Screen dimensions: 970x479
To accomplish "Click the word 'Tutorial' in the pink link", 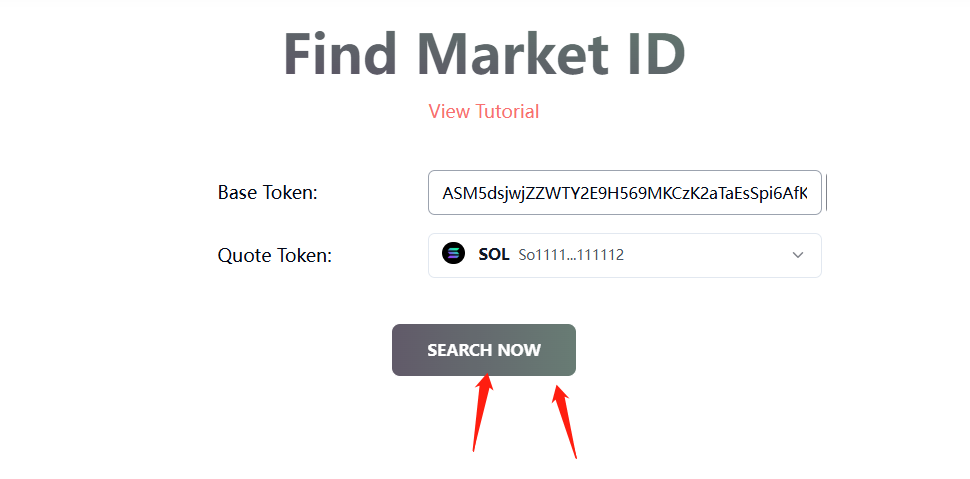I will [508, 111].
